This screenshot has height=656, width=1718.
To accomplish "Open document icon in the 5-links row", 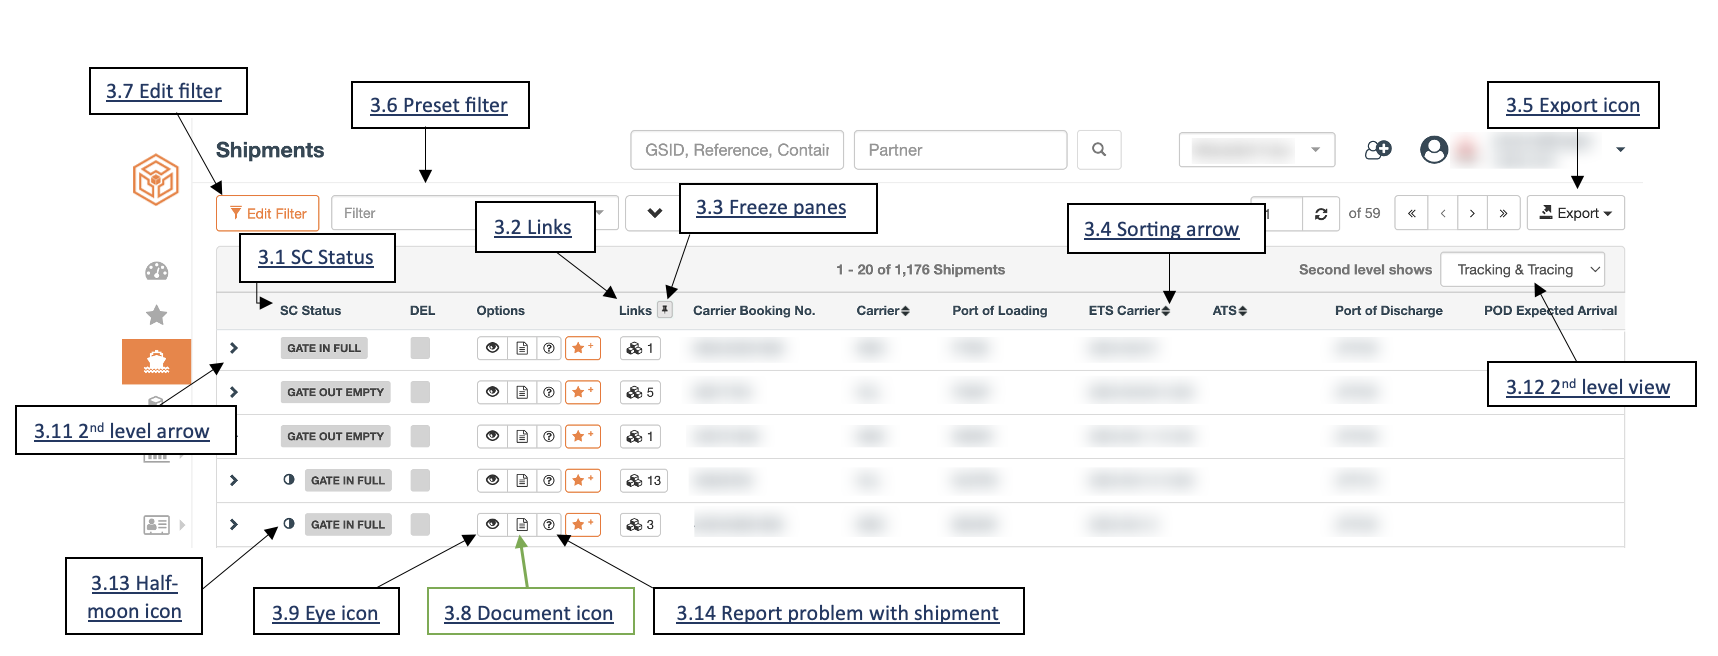I will (x=522, y=392).
